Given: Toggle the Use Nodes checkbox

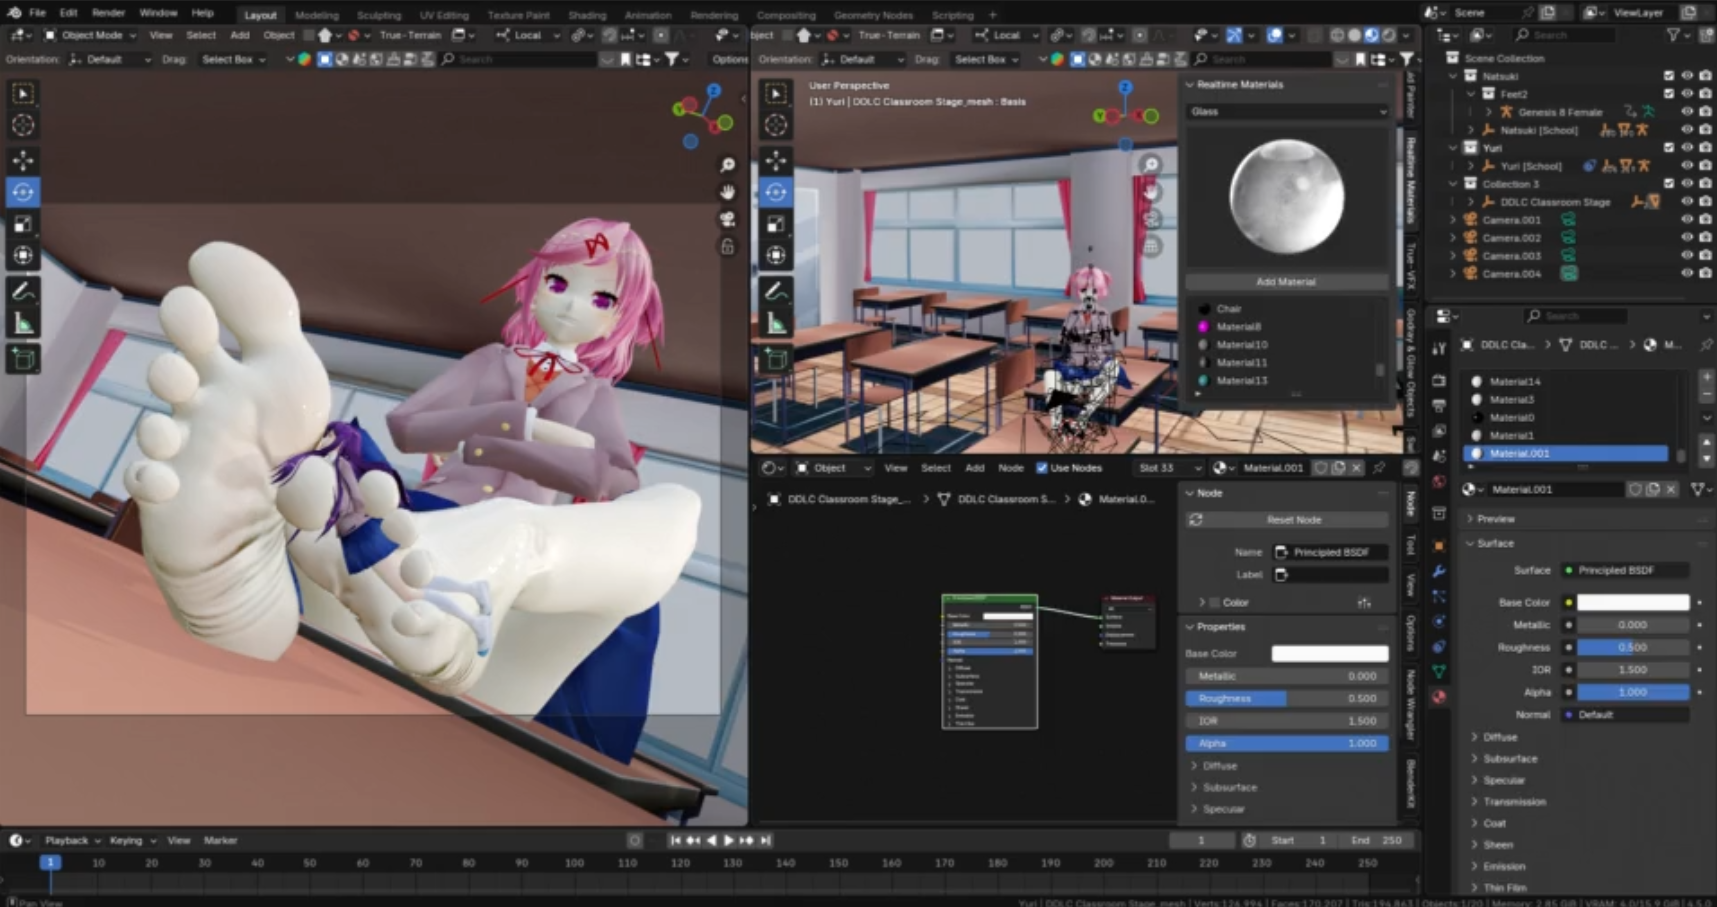Looking at the screenshot, I should pyautogui.click(x=1042, y=468).
